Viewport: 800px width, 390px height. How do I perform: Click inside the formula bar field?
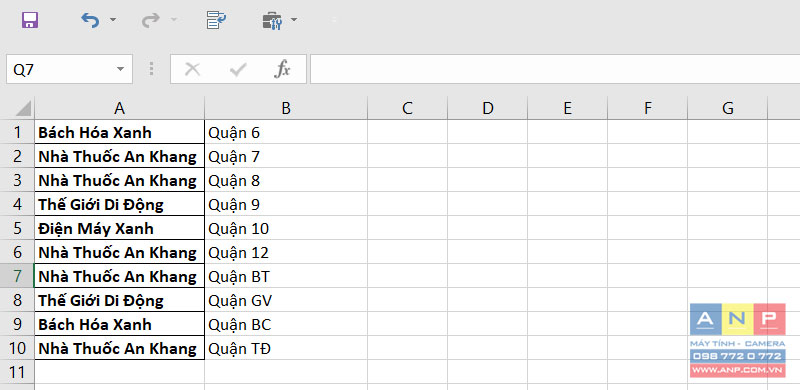click(555, 69)
